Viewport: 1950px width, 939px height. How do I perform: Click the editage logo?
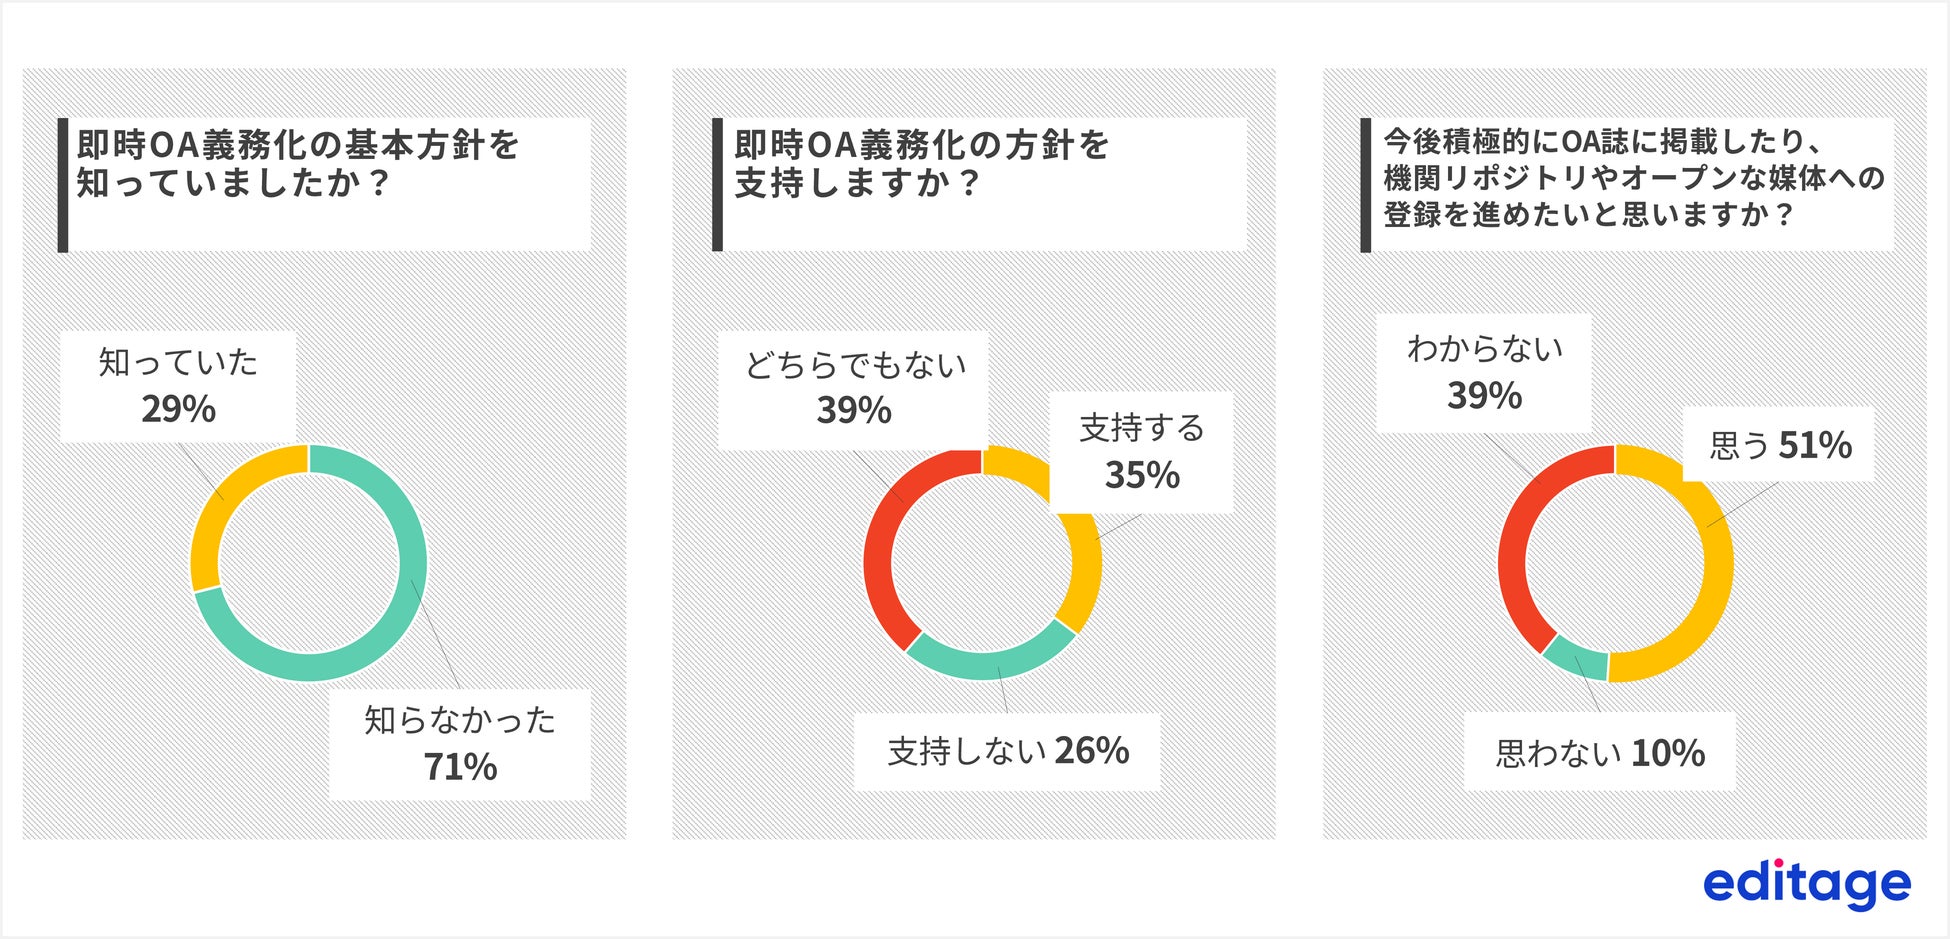pos(1806,883)
